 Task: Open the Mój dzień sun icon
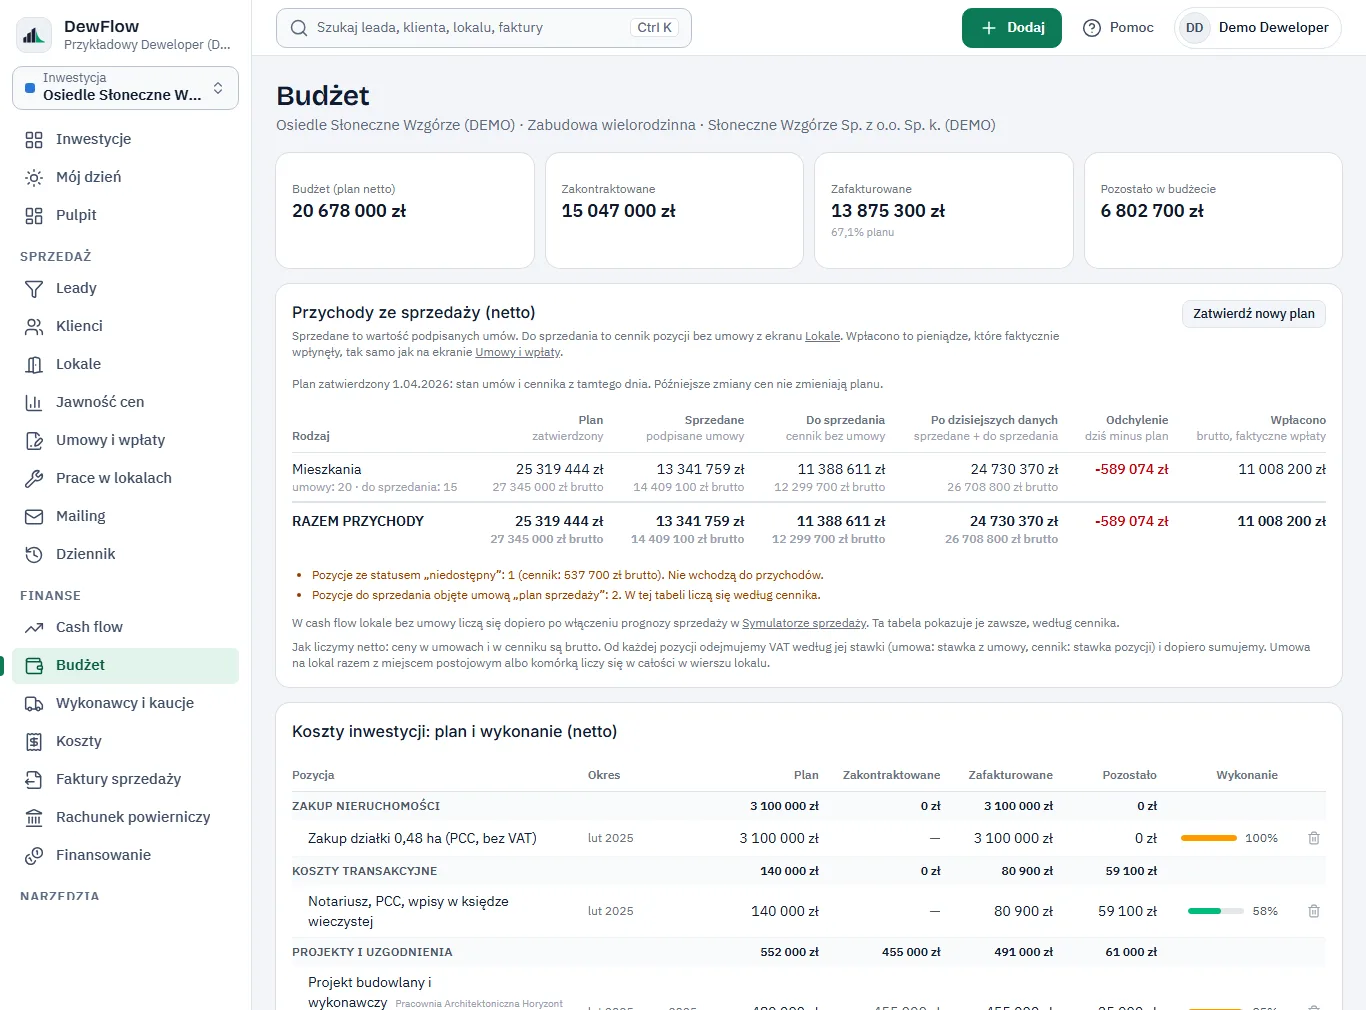pyautogui.click(x=34, y=177)
